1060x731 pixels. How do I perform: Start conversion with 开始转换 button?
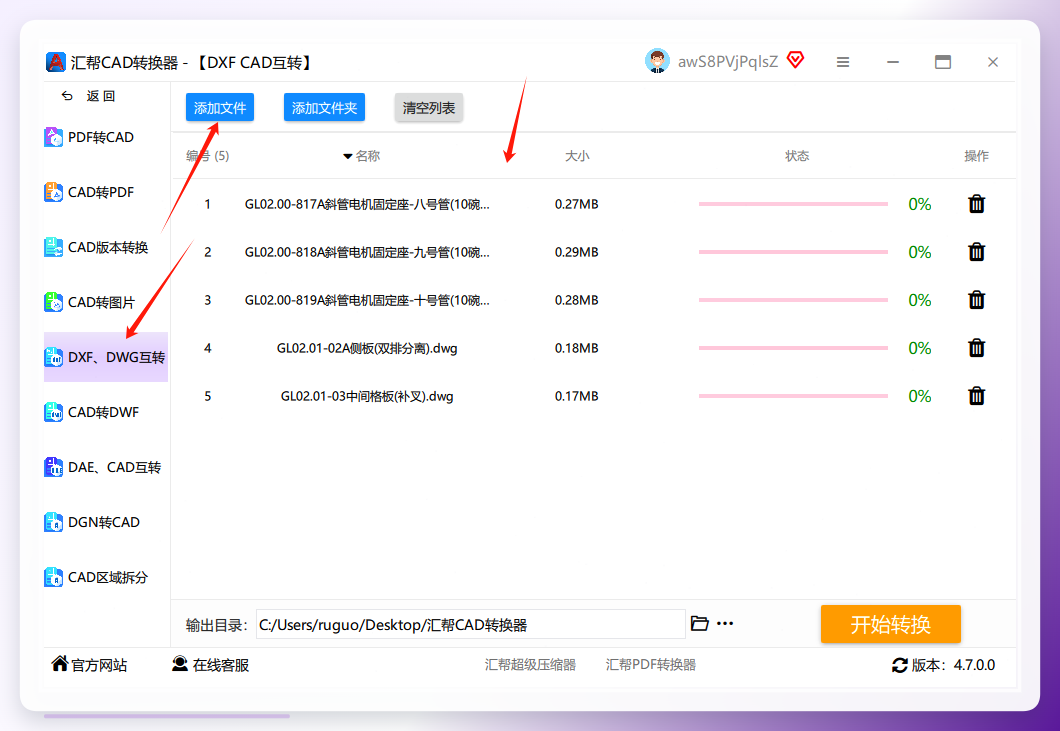(x=890, y=624)
